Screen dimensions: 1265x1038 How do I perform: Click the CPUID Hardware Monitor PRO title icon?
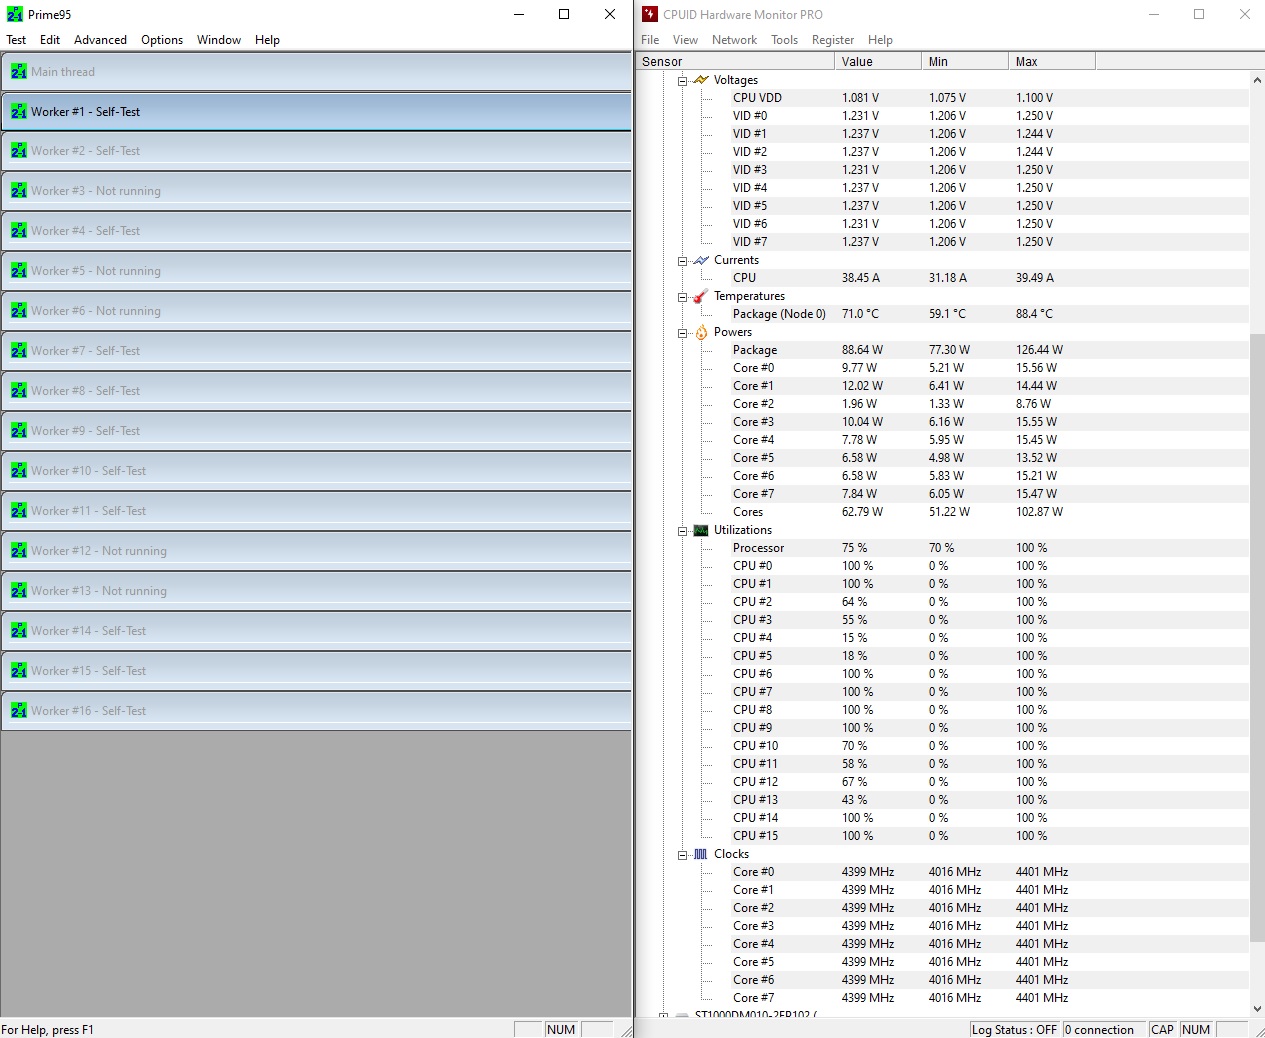(650, 14)
